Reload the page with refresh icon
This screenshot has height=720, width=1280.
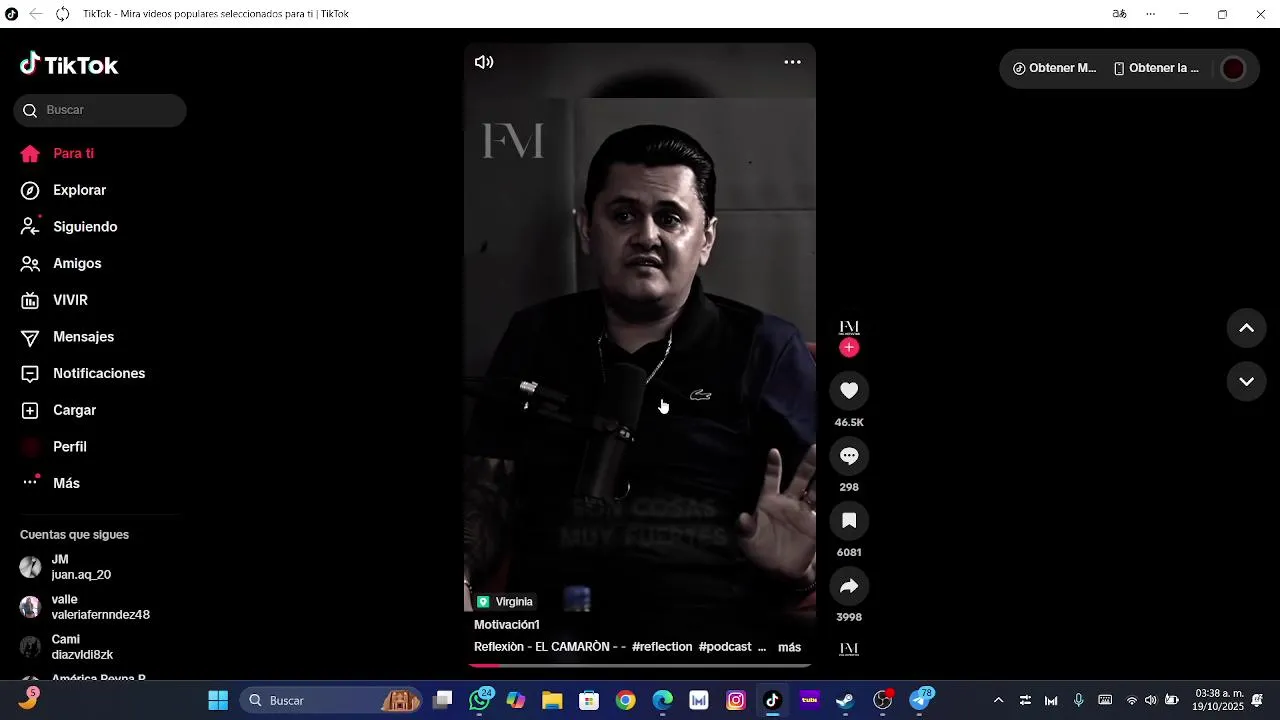tap(62, 14)
